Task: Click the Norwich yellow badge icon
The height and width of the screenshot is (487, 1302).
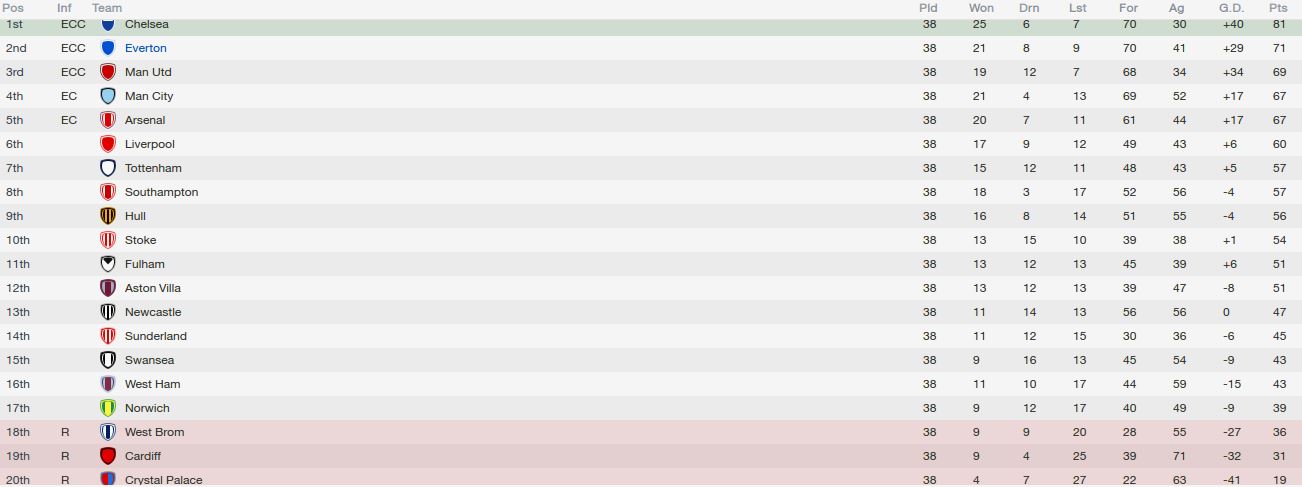Action: tap(108, 408)
